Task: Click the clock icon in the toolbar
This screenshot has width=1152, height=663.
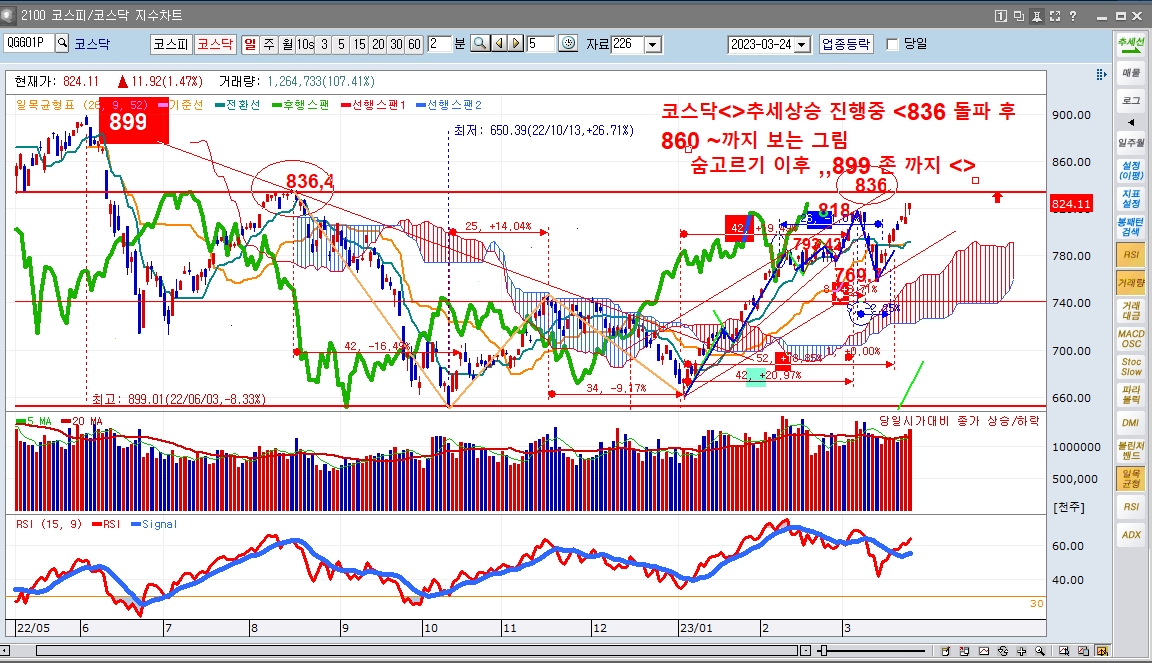Action: click(568, 43)
